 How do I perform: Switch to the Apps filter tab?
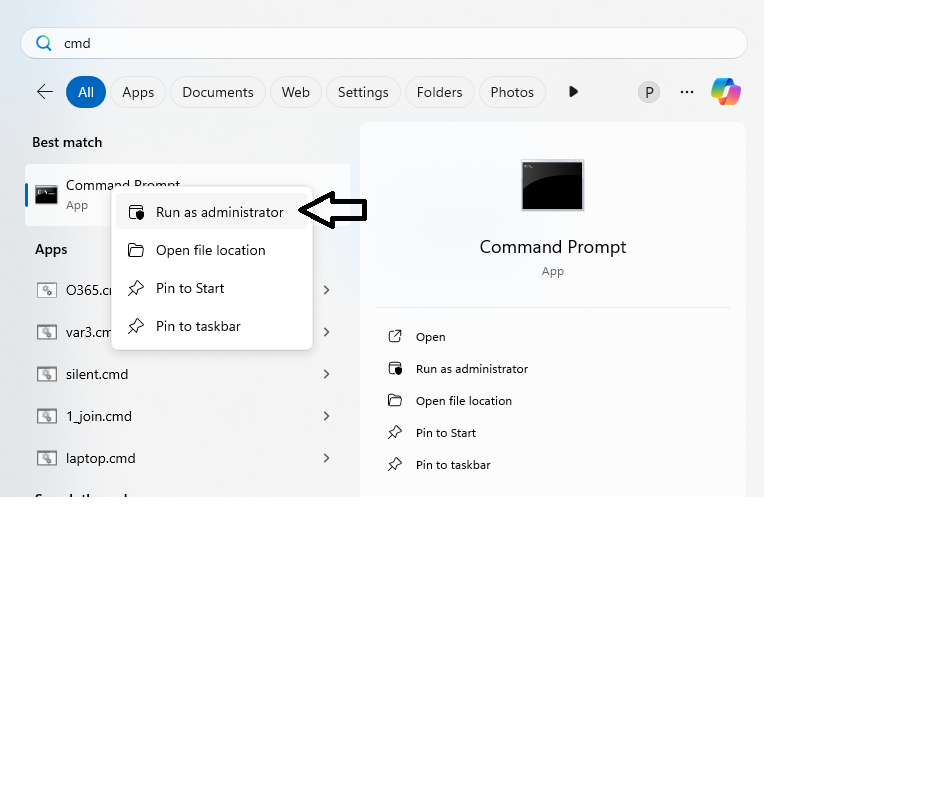tap(138, 92)
